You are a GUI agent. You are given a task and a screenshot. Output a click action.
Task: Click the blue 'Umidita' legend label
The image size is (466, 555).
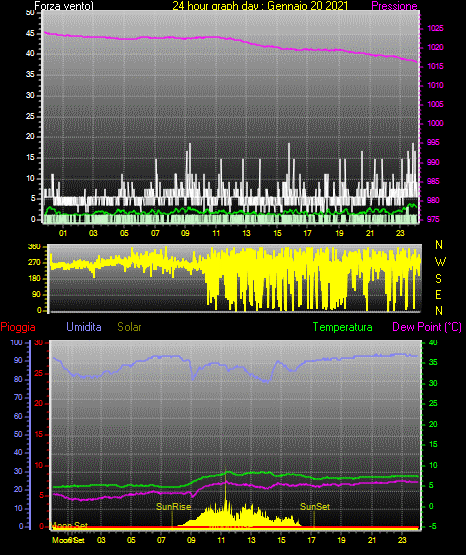coord(84,327)
